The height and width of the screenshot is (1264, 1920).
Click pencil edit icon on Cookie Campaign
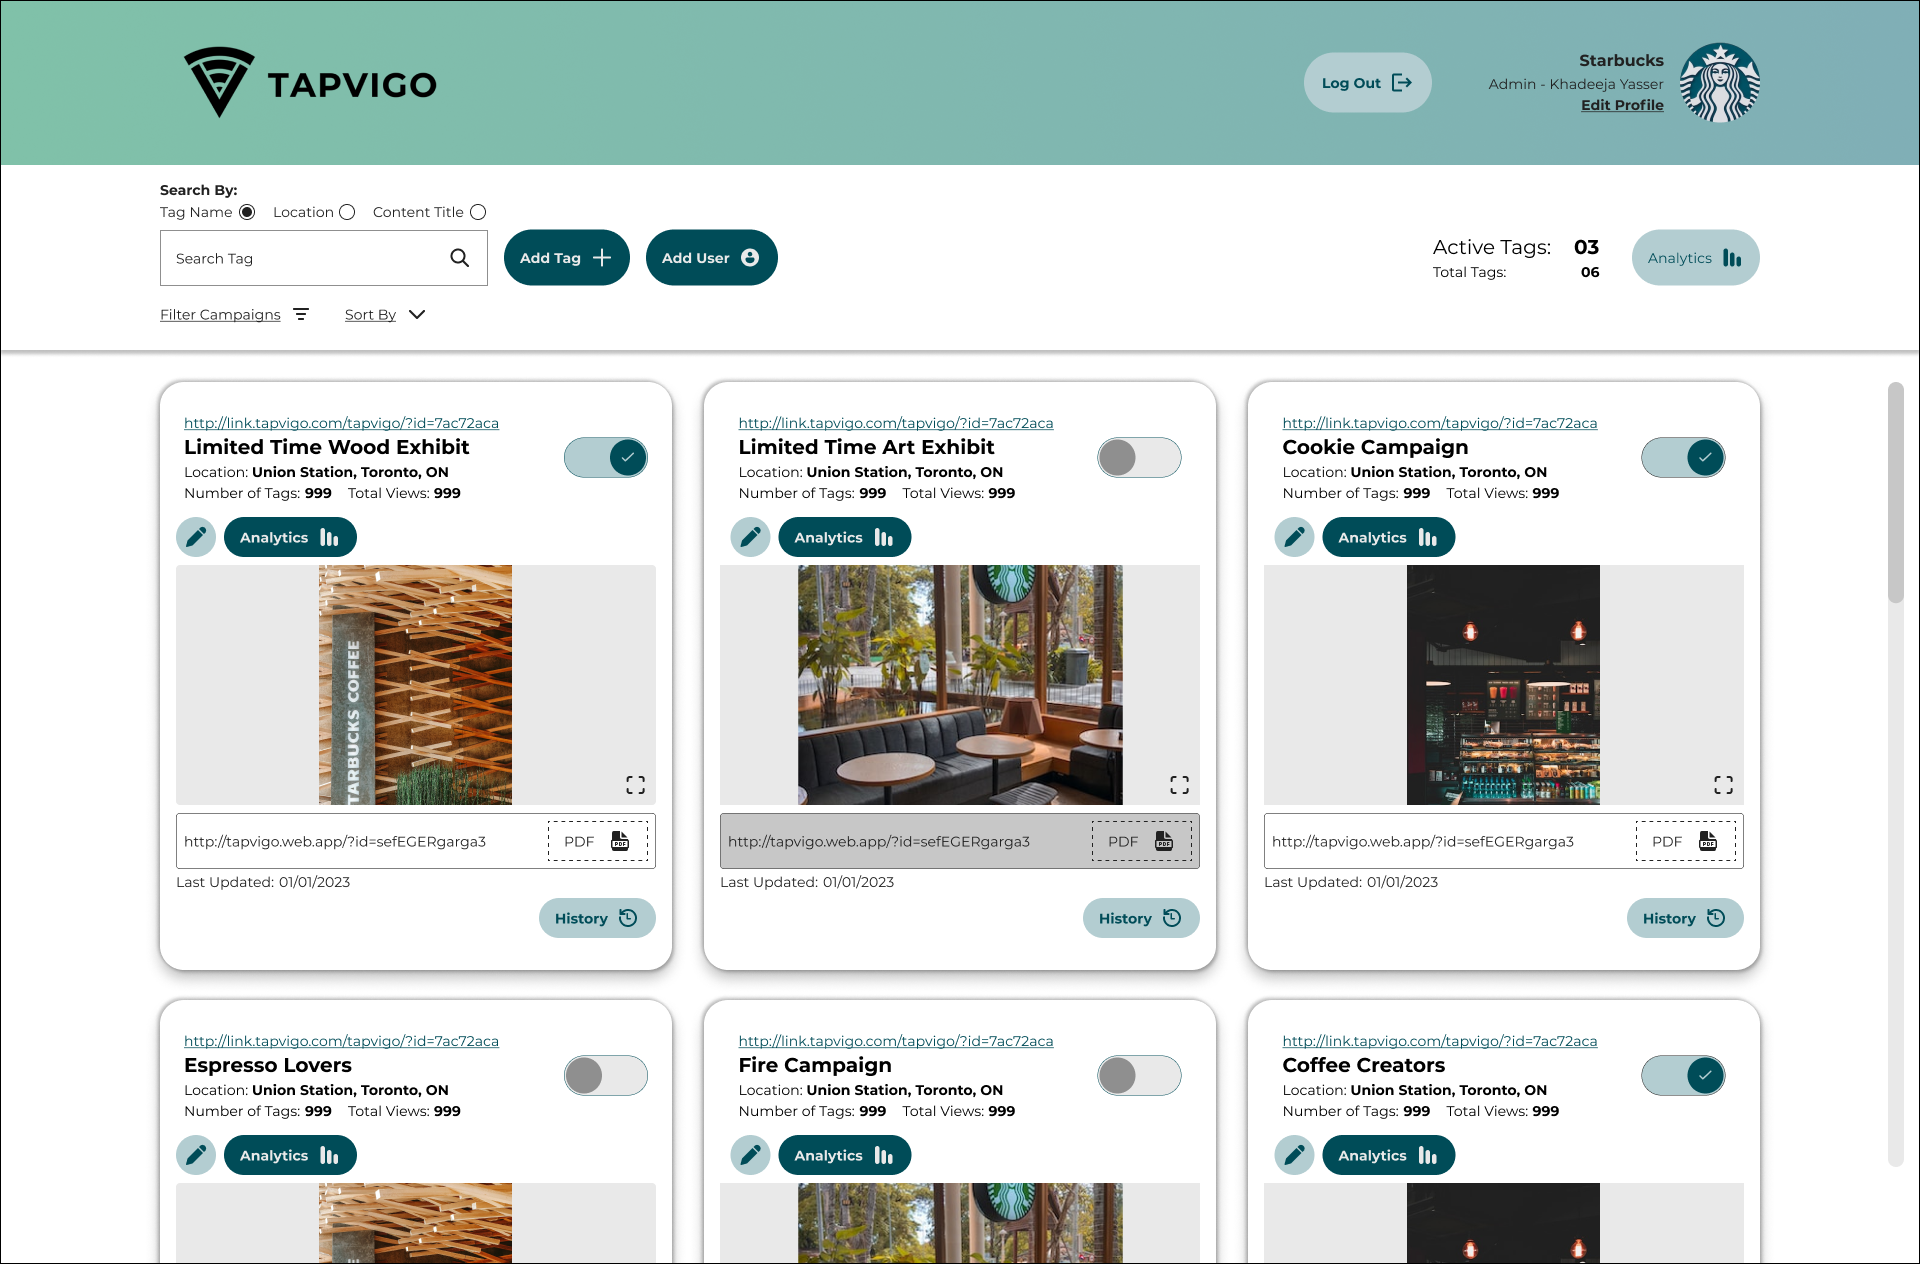coord(1294,537)
